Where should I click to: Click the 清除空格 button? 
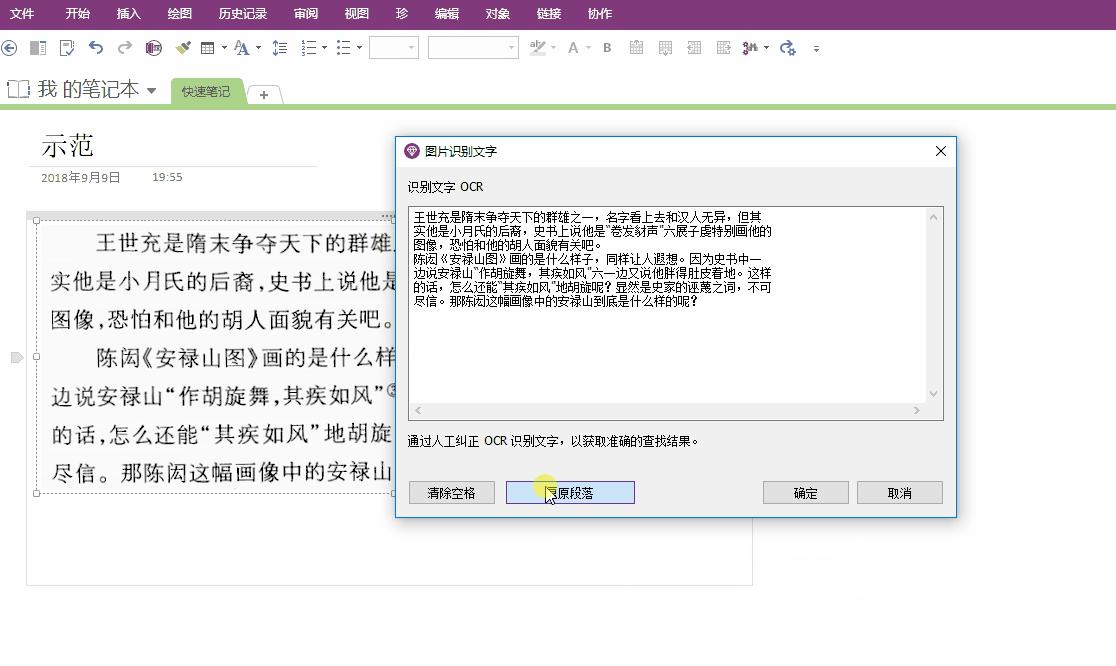[451, 492]
